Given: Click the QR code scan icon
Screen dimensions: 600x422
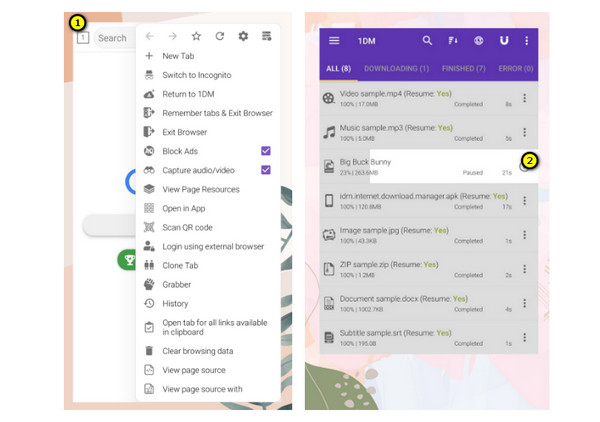Looking at the screenshot, I should coord(149,227).
